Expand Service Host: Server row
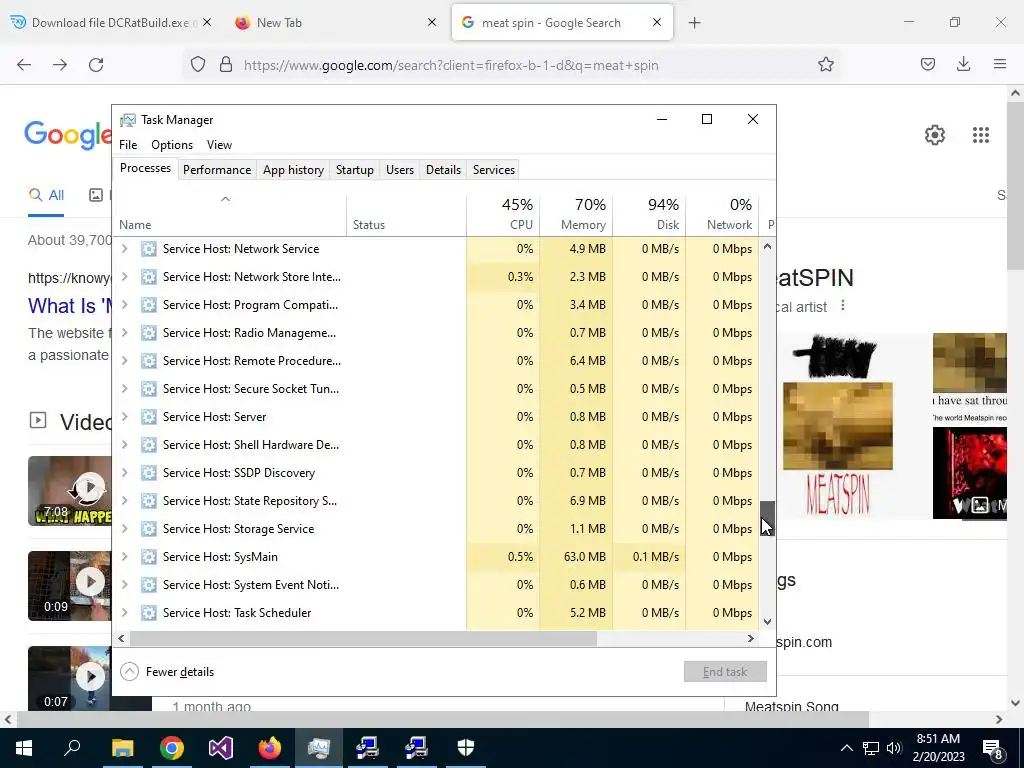The width and height of the screenshot is (1024, 768). (125, 417)
